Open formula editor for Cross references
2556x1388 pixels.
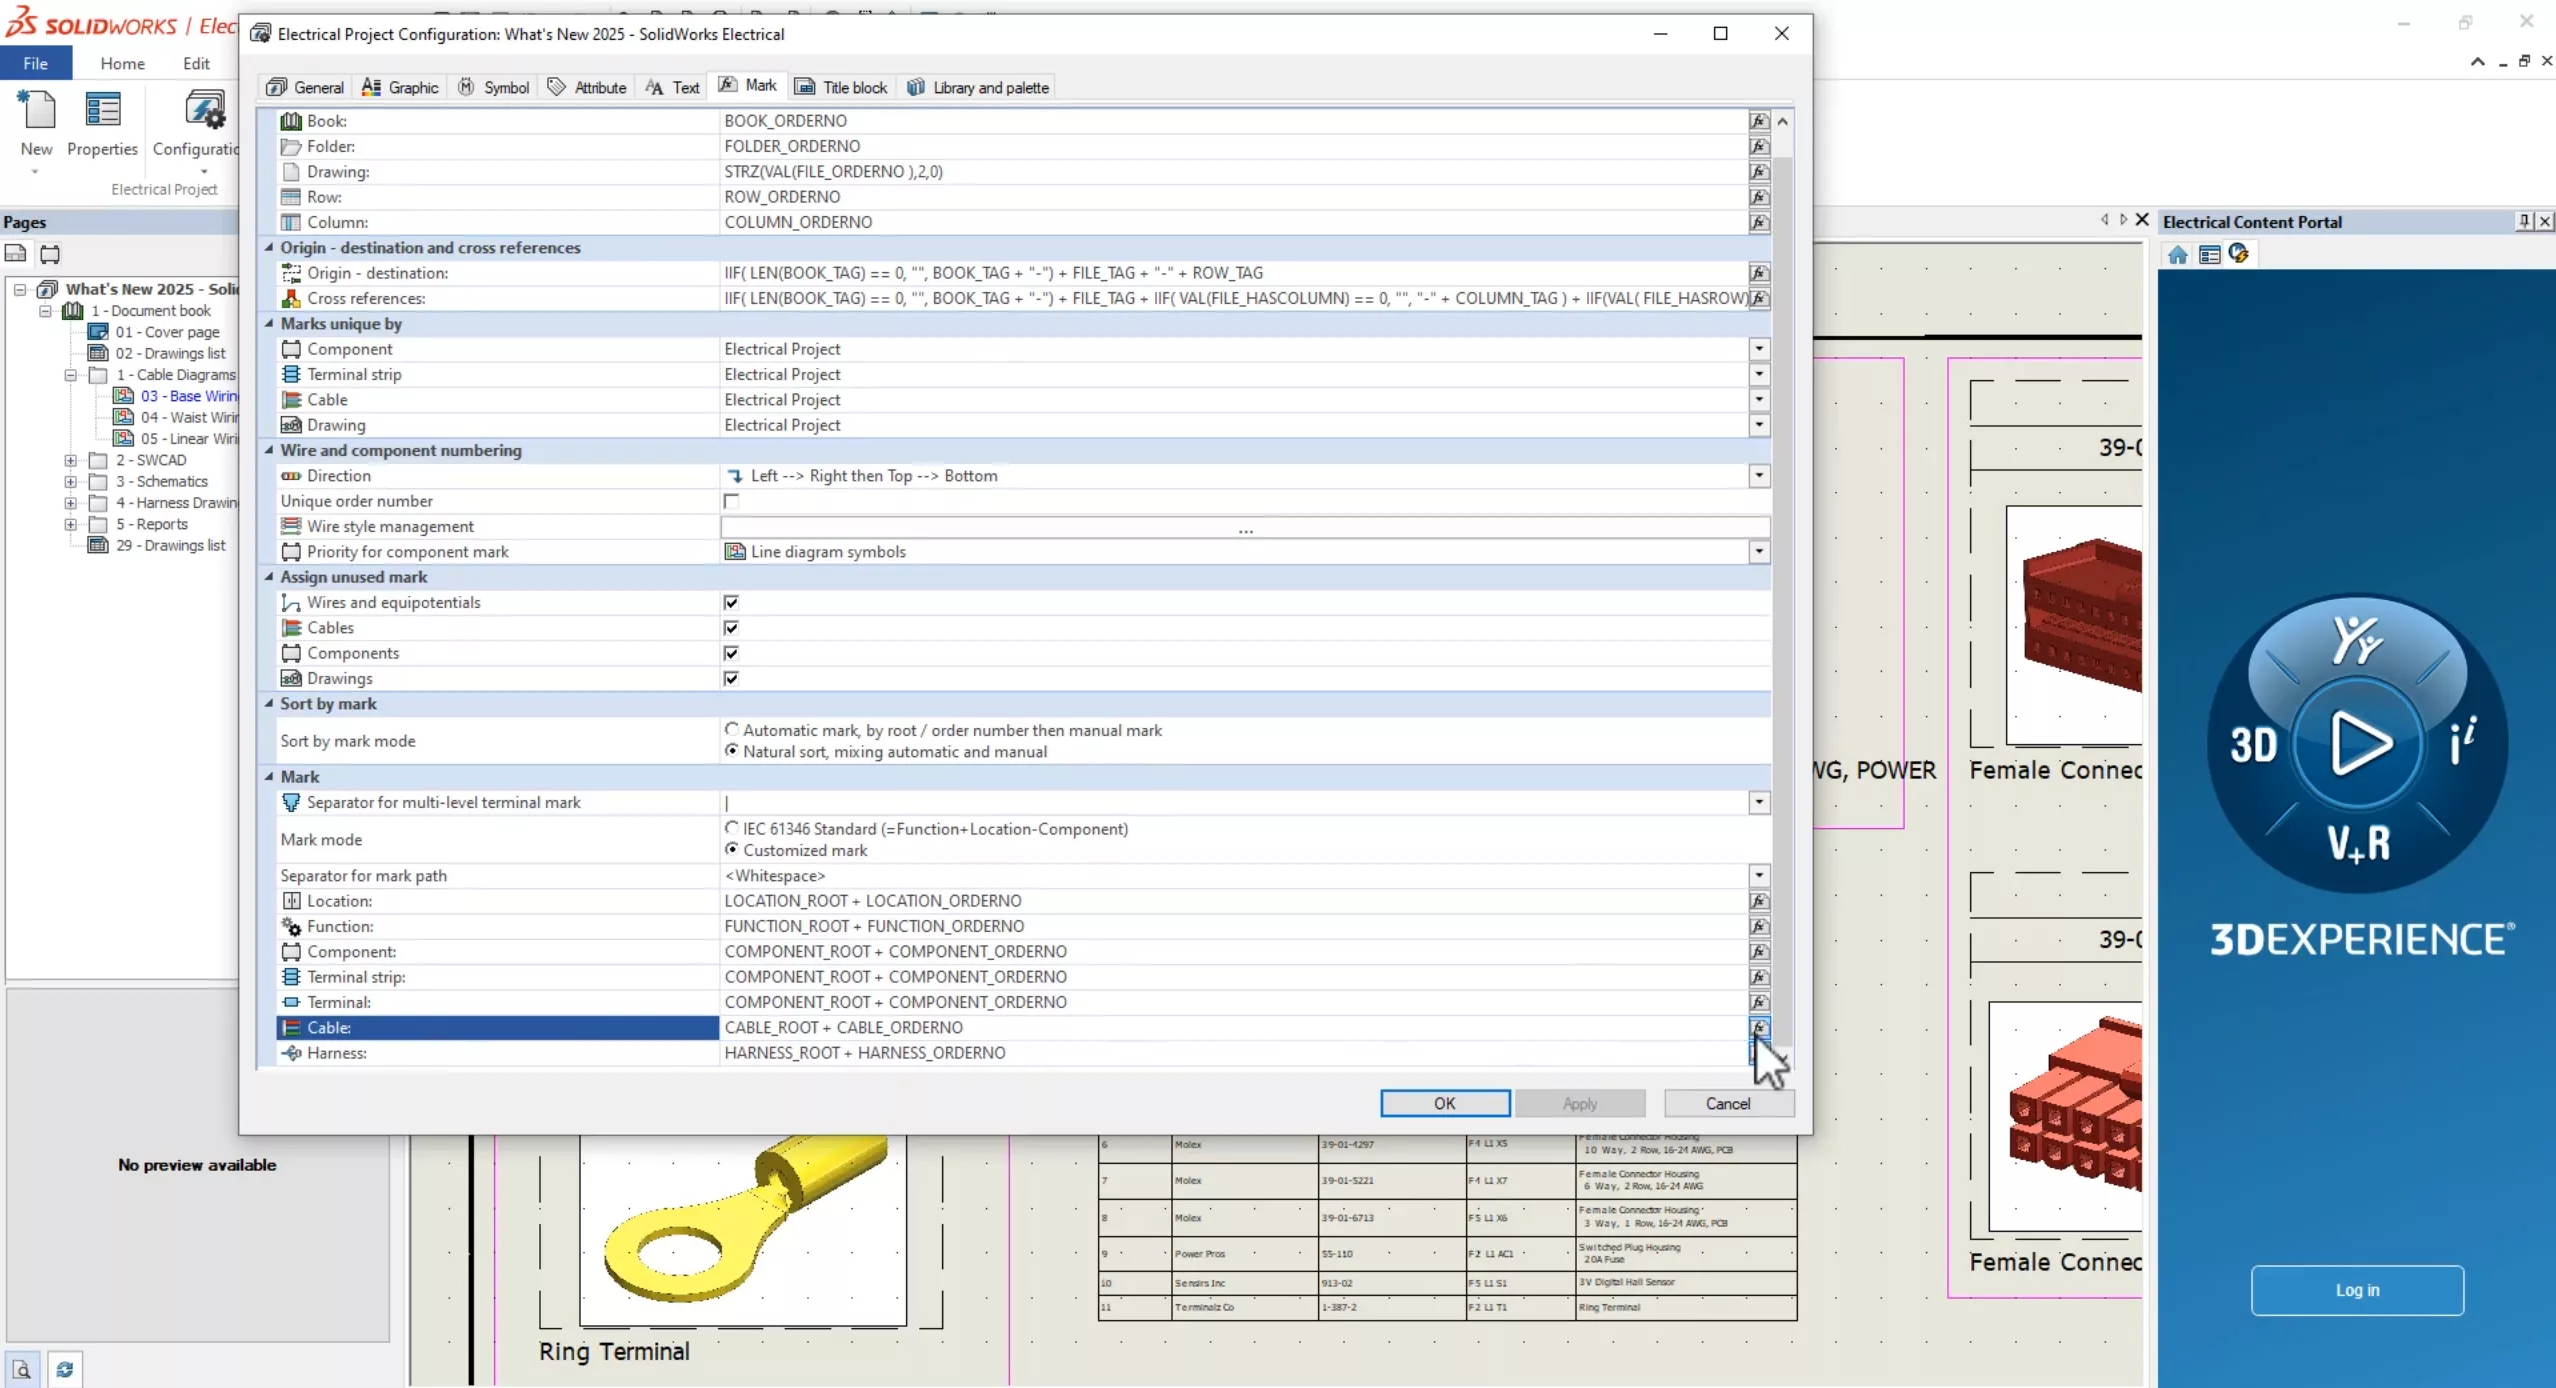tap(1758, 298)
